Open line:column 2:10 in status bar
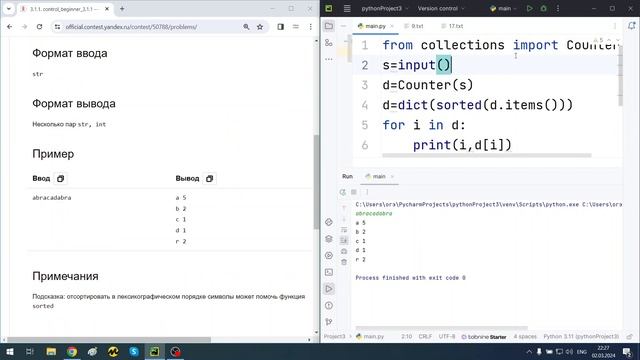 point(406,337)
